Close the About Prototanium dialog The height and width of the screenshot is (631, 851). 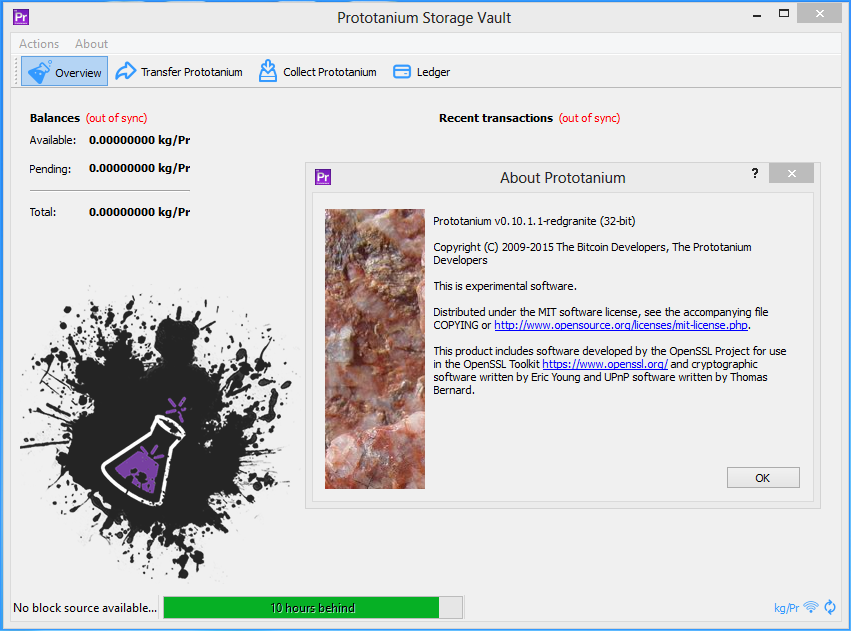coord(791,173)
